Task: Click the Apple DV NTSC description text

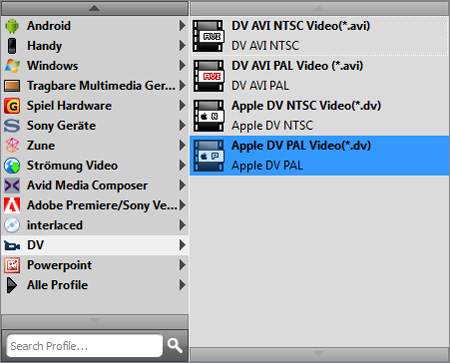Action: point(272,126)
